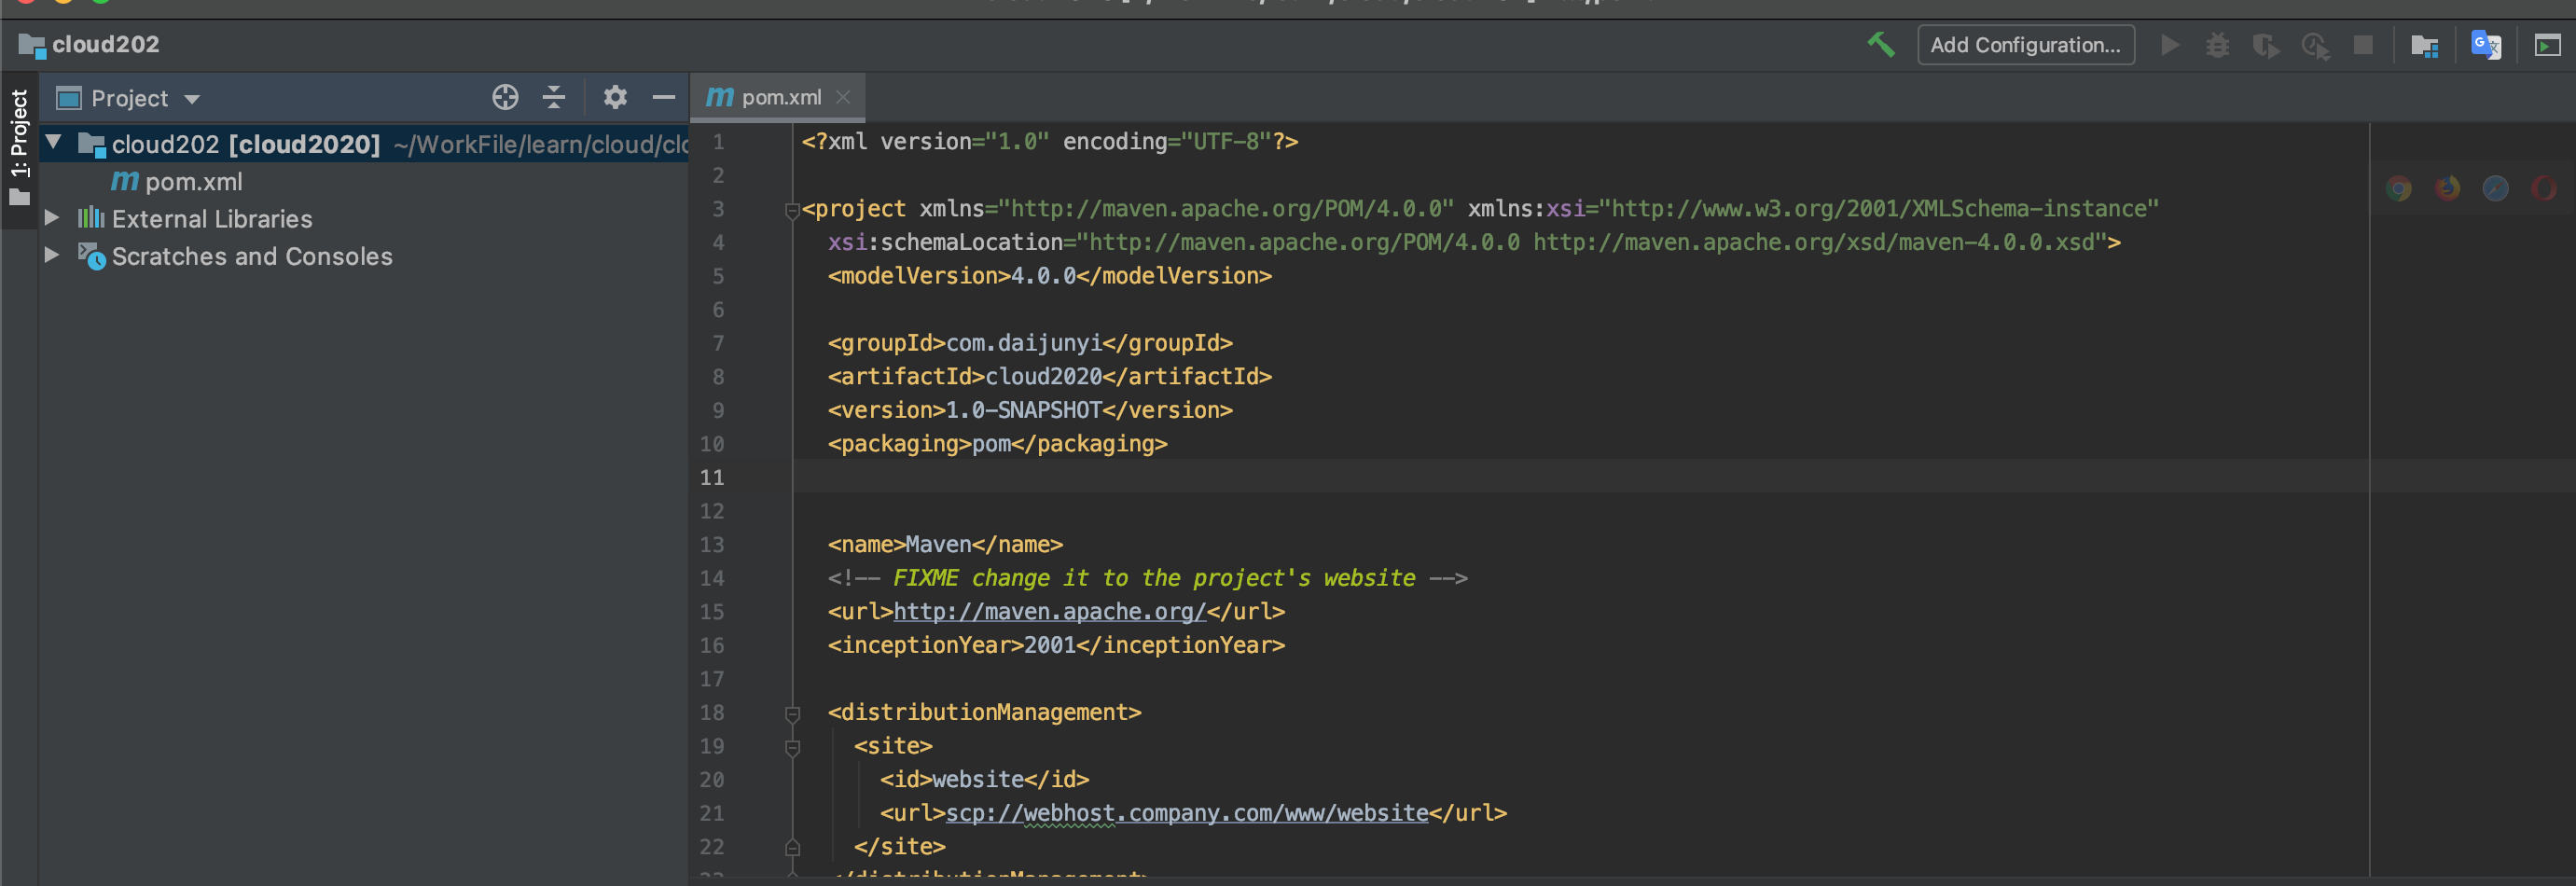Click the packaging value pom
The image size is (2576, 886).
click(x=991, y=444)
